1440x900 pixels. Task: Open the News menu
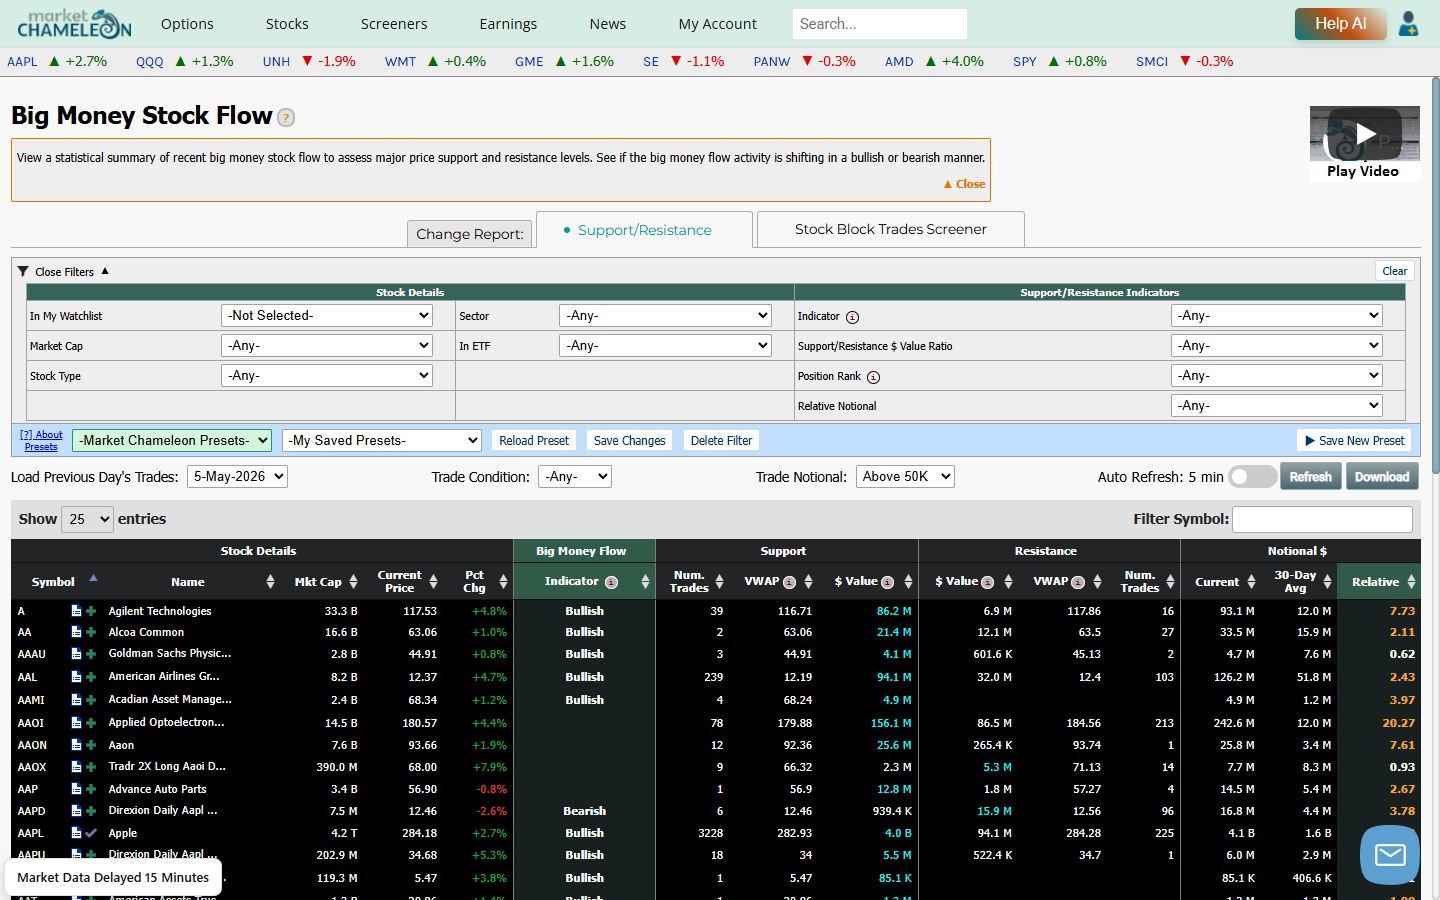(x=608, y=24)
